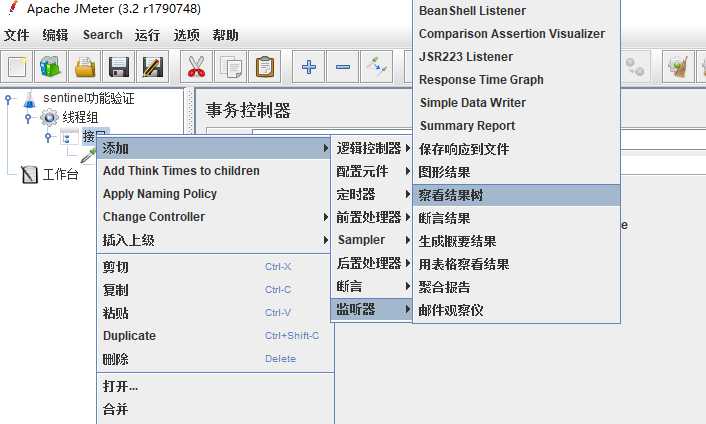The image size is (706, 424).
Task: Click the Cut scissors icon
Action: [196, 67]
